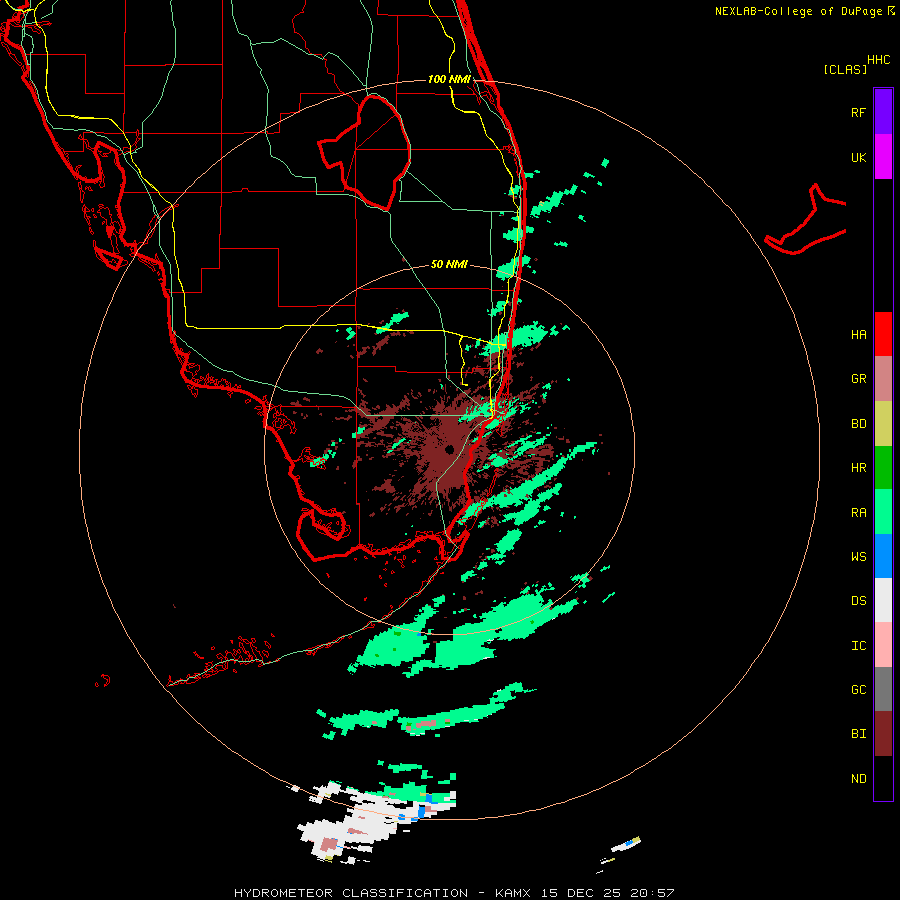
Task: Click the BI brown legend color swatch
Action: tap(883, 734)
